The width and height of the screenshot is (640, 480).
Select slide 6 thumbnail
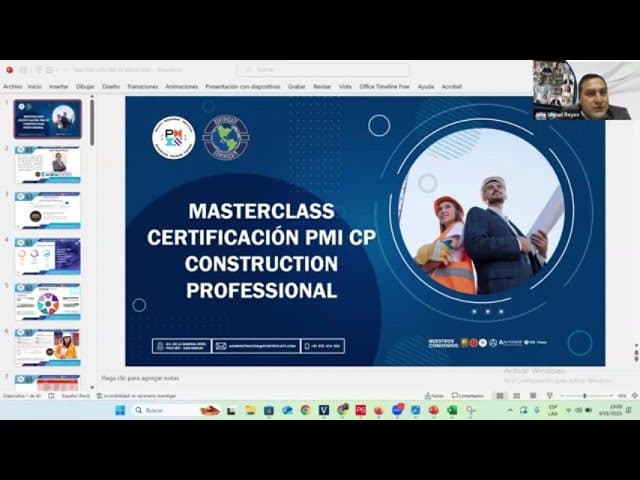[x=48, y=348]
